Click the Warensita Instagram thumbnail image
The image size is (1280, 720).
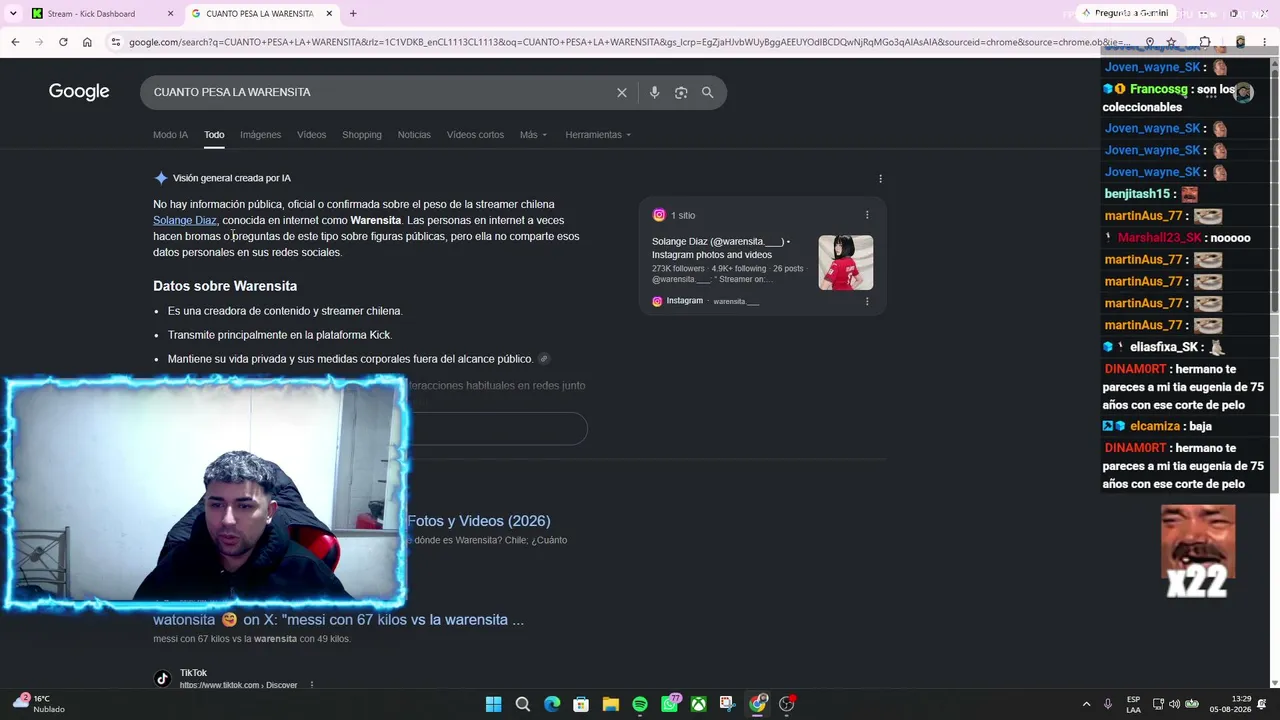846,262
